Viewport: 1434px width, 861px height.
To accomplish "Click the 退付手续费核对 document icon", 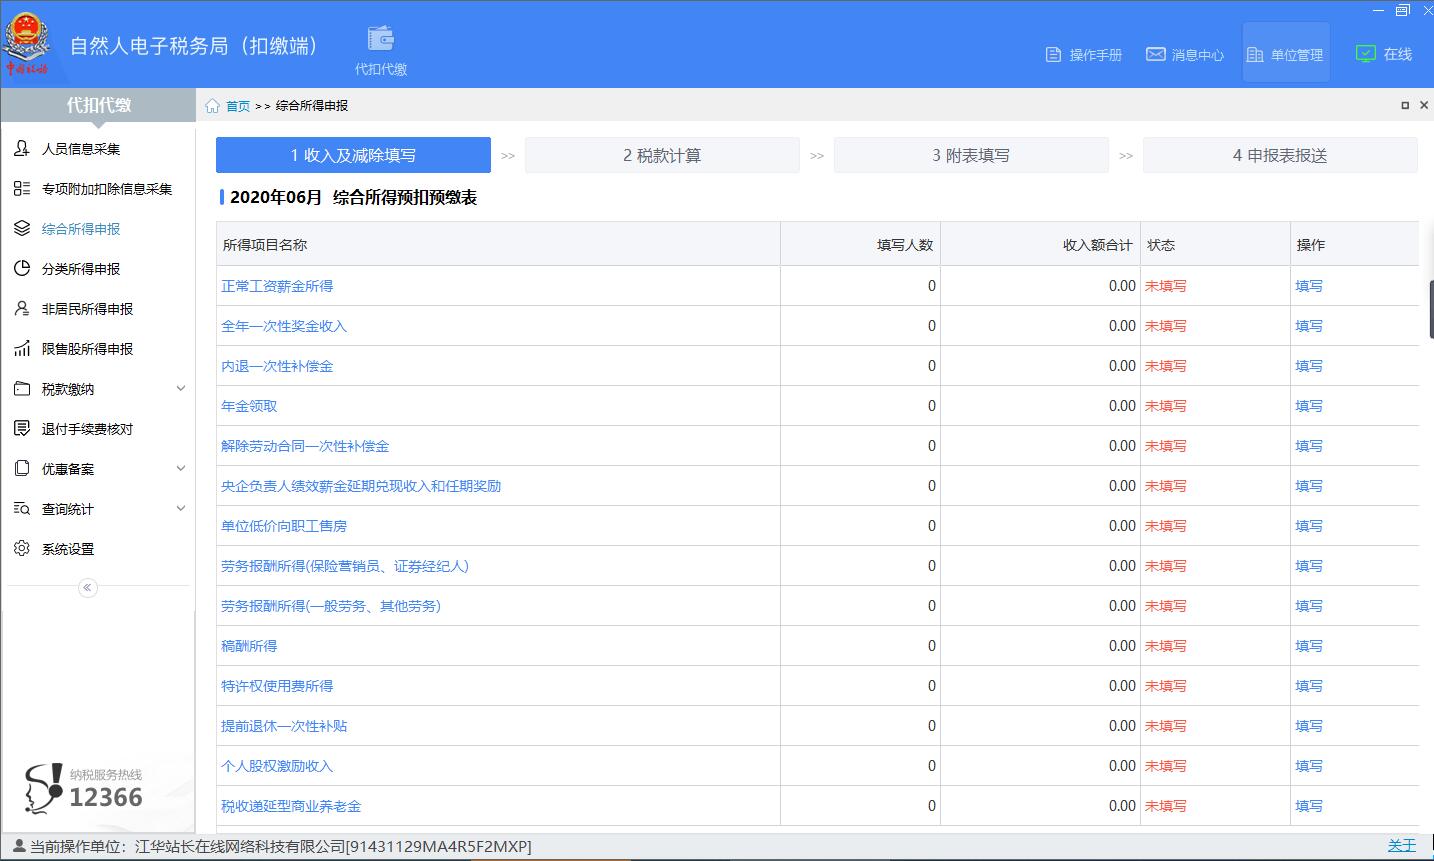I will (22, 428).
